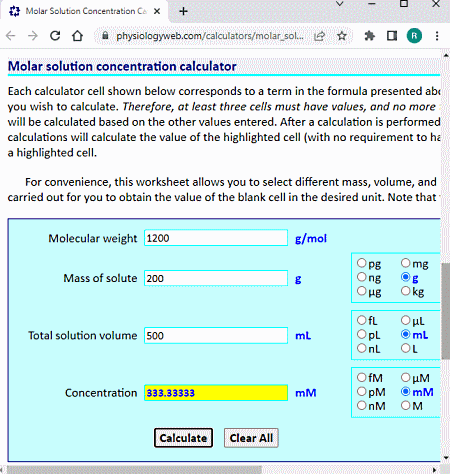Select µL volume unit
Screen dimensions: 450x474
[405, 320]
